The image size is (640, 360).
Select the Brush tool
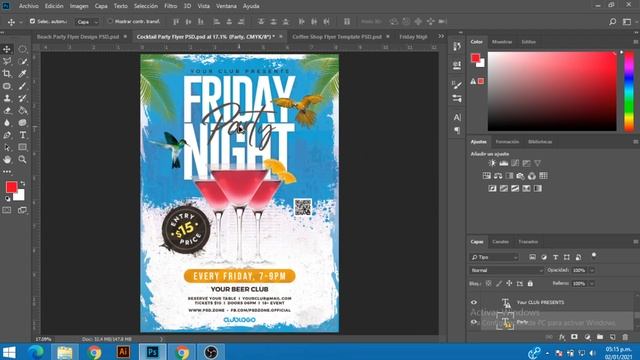click(x=22, y=86)
